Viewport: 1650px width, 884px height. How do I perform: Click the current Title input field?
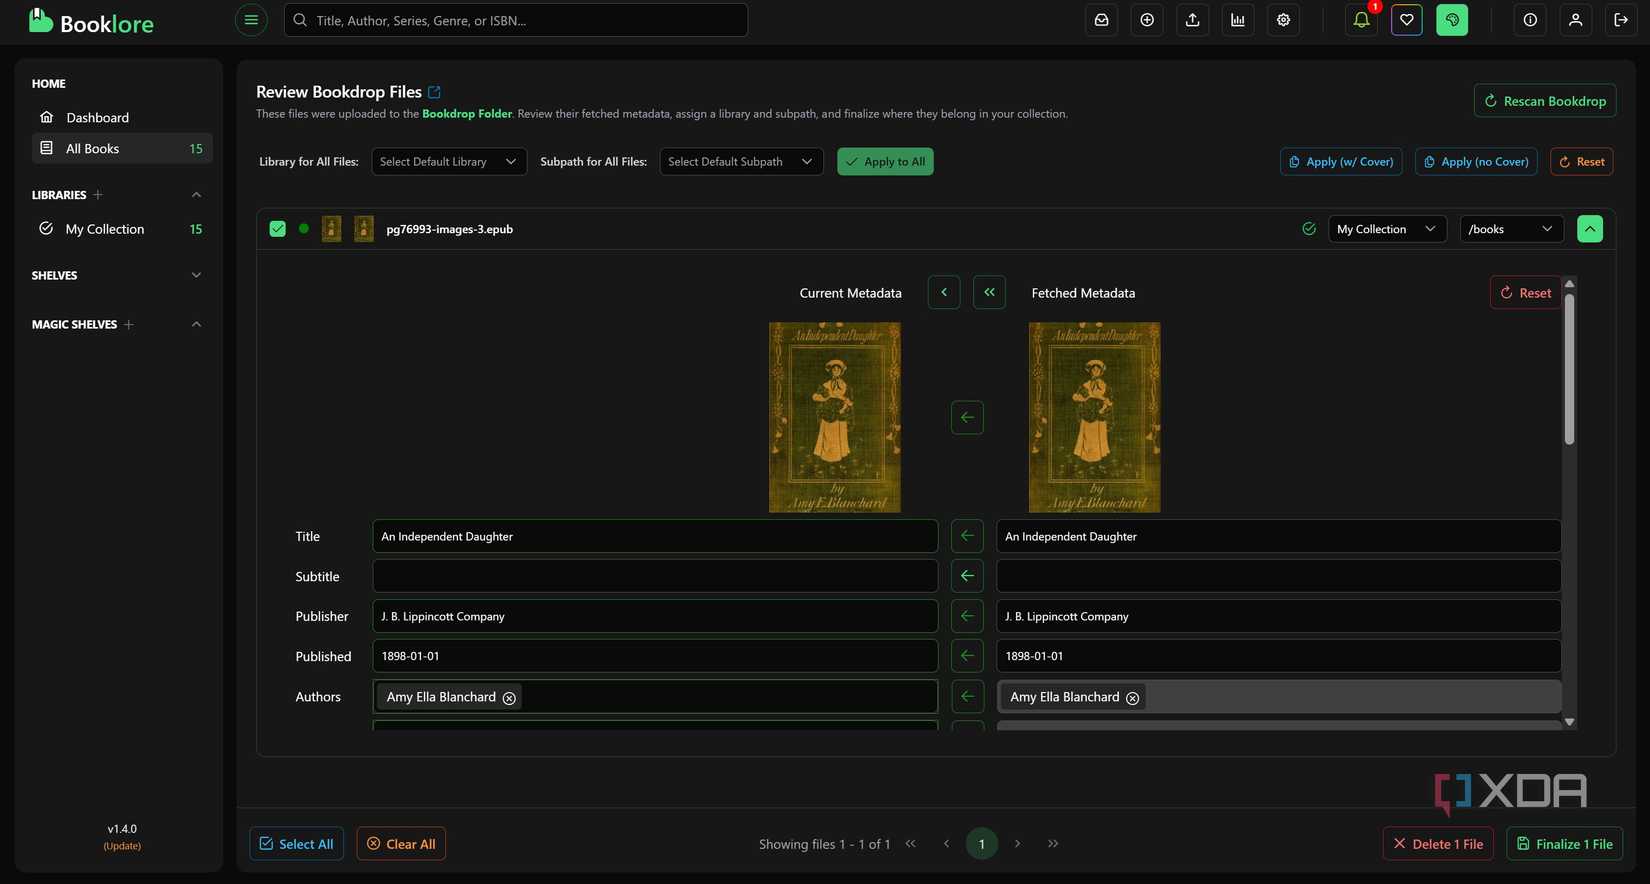click(655, 536)
